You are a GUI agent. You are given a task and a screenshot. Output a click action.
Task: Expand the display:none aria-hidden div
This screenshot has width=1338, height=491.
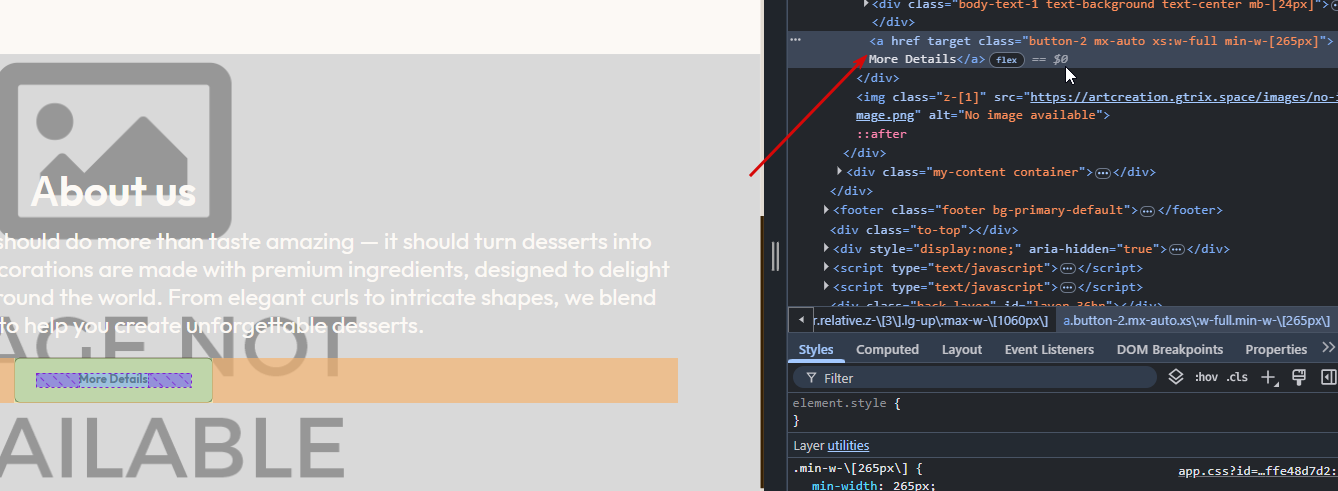pos(827,248)
